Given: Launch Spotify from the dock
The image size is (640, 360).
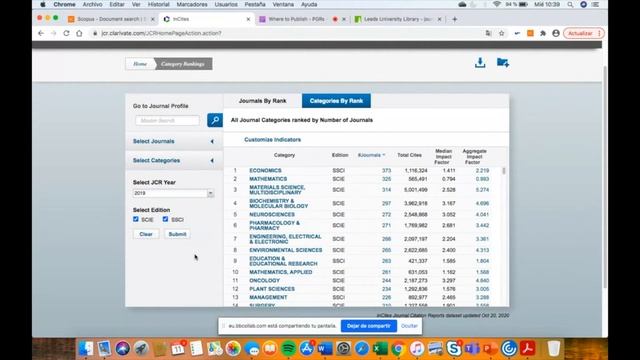Looking at the screenshot, I should pos(289,348).
